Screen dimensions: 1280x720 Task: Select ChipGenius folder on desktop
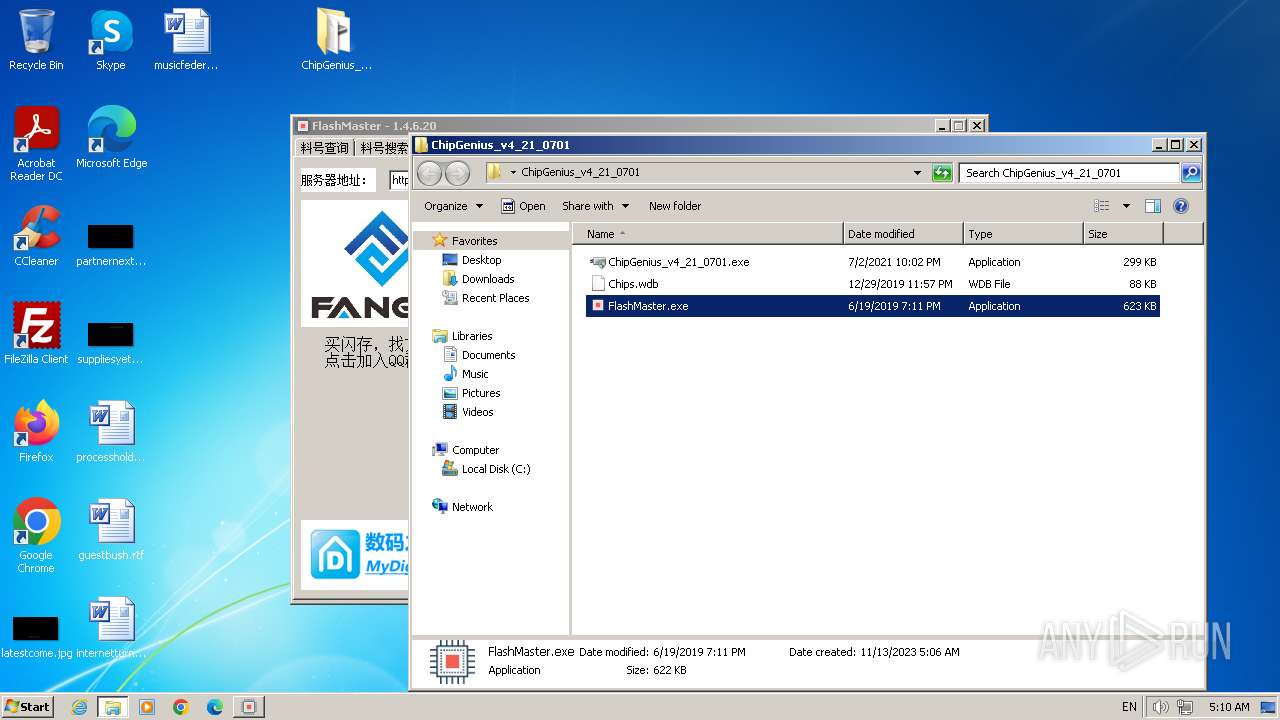[x=336, y=40]
